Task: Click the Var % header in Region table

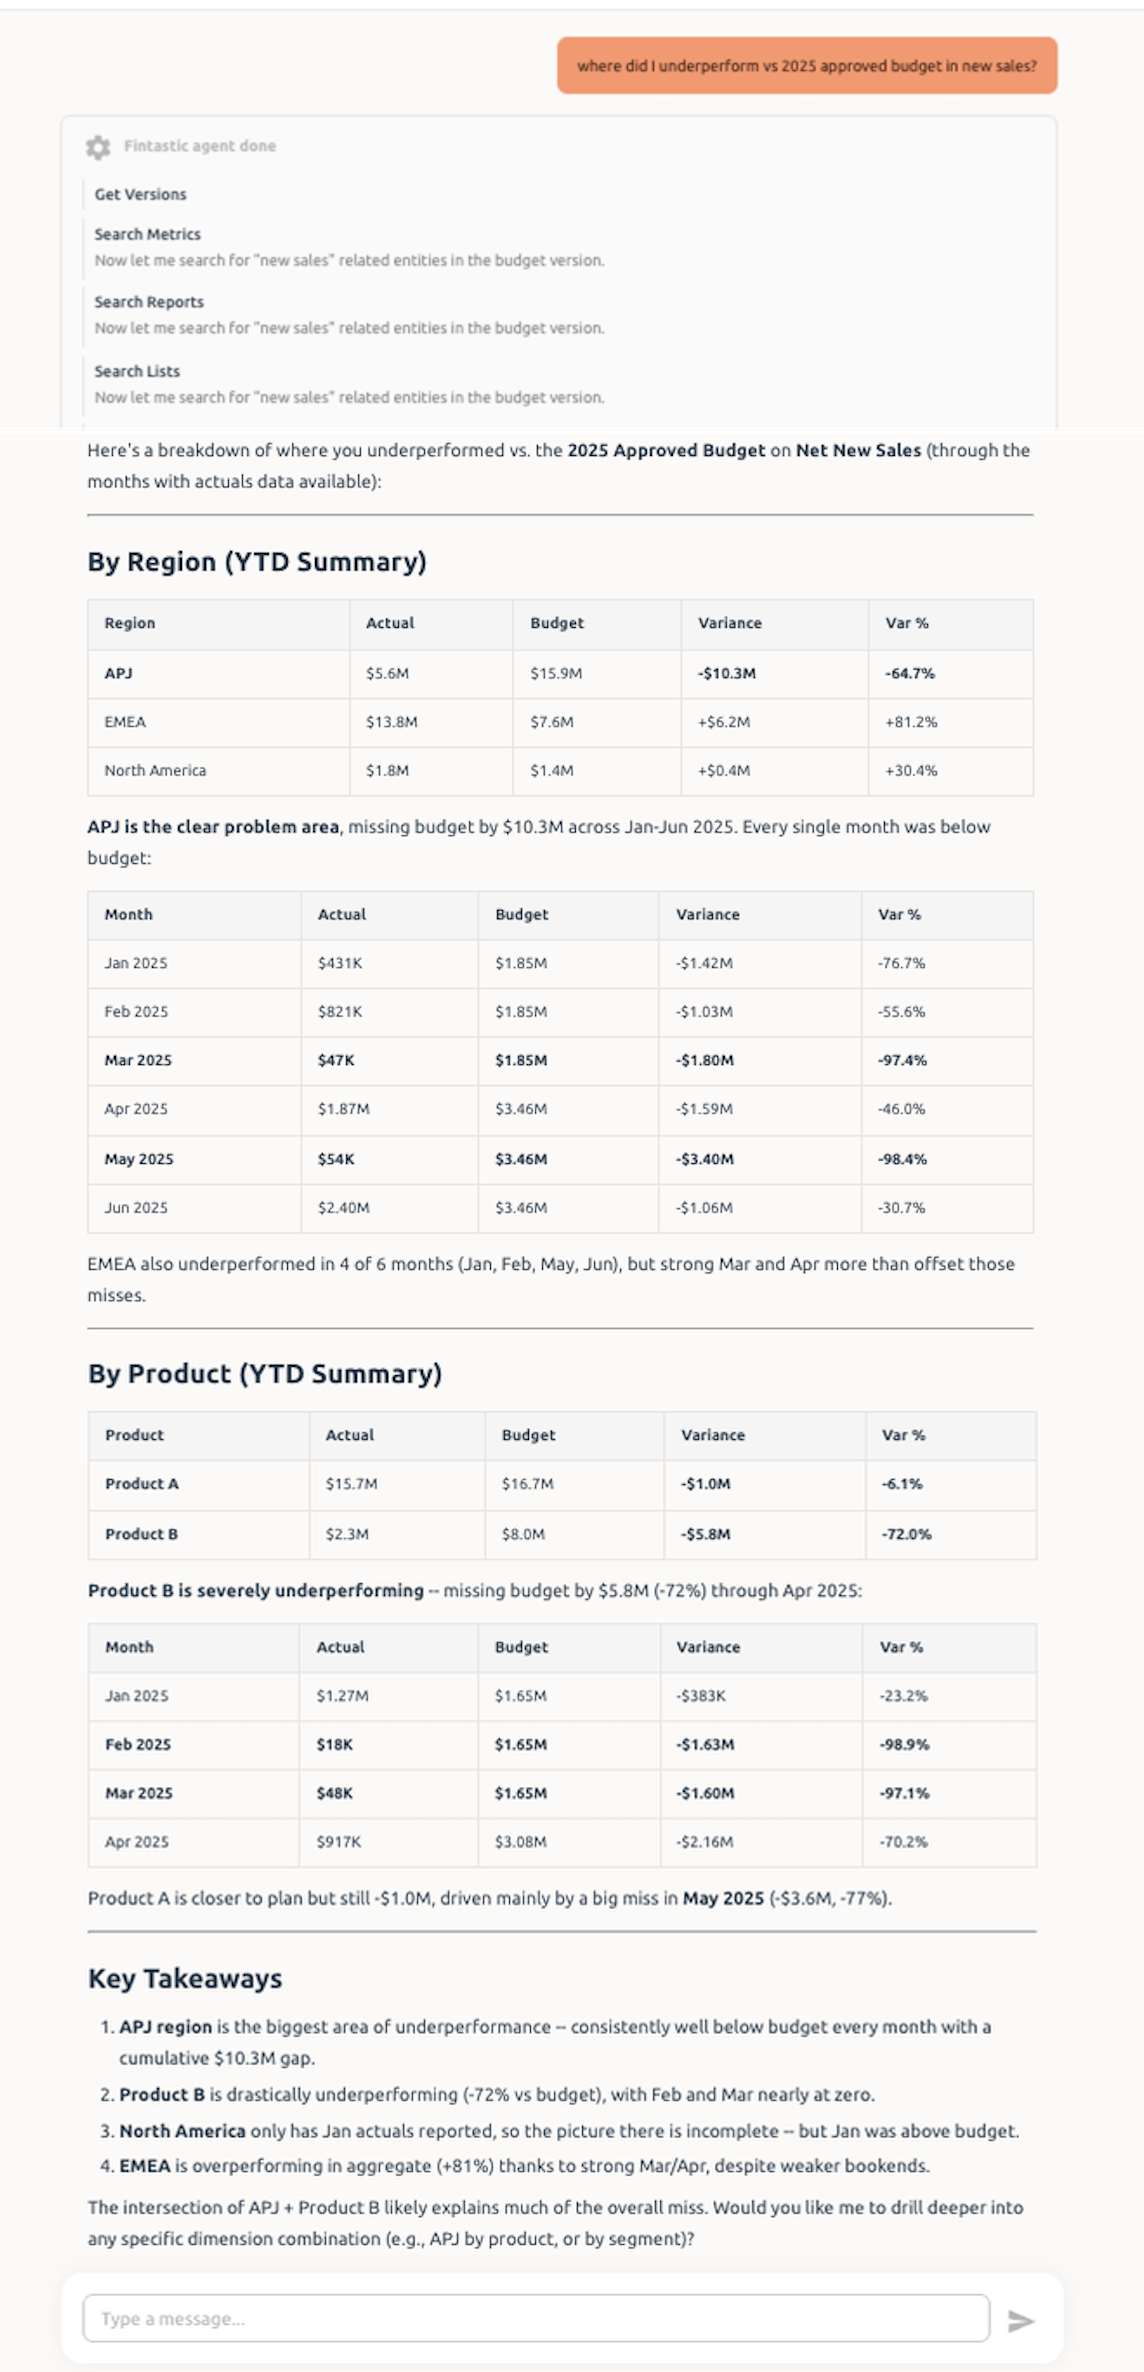Action: (x=907, y=623)
